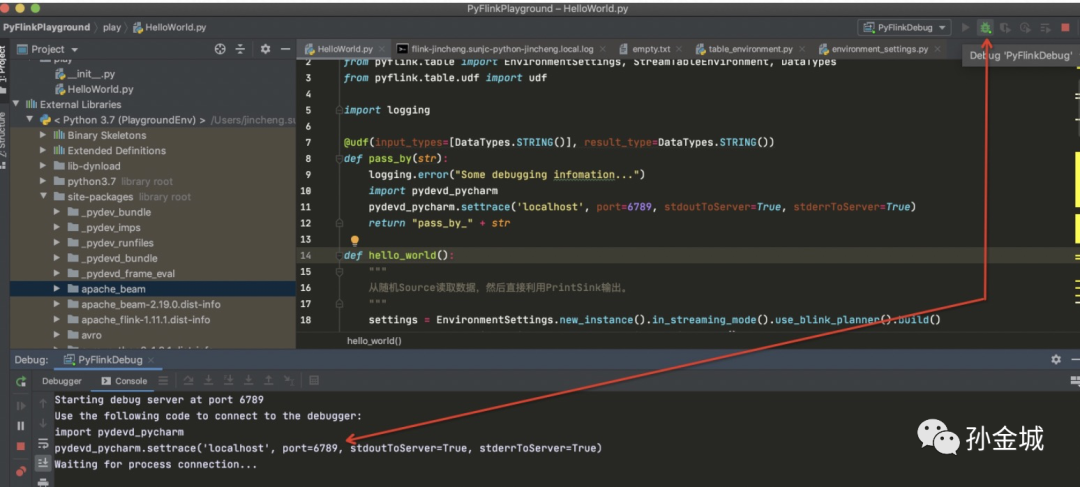Start debugging with the green bug icon

tap(986, 28)
